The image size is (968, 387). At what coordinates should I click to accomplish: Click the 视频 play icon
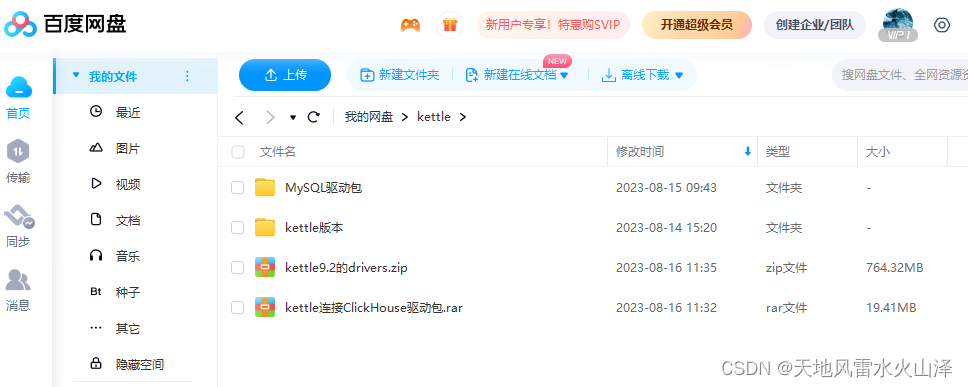point(96,183)
